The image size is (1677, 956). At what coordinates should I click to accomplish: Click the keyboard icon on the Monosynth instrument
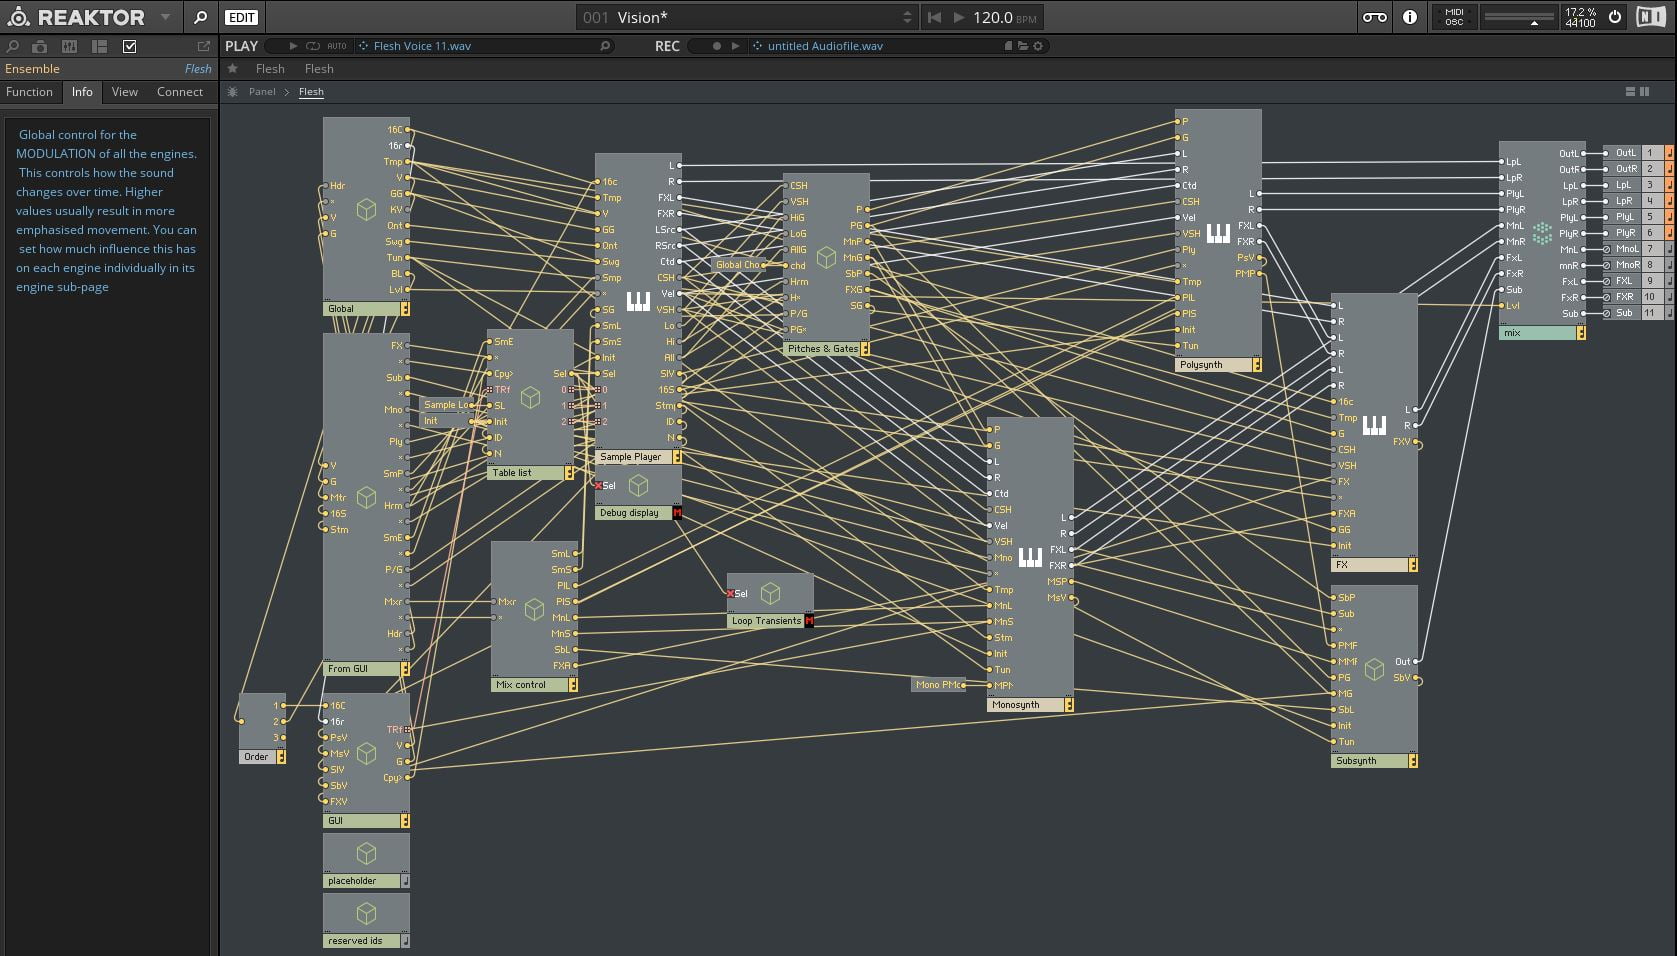1030,557
